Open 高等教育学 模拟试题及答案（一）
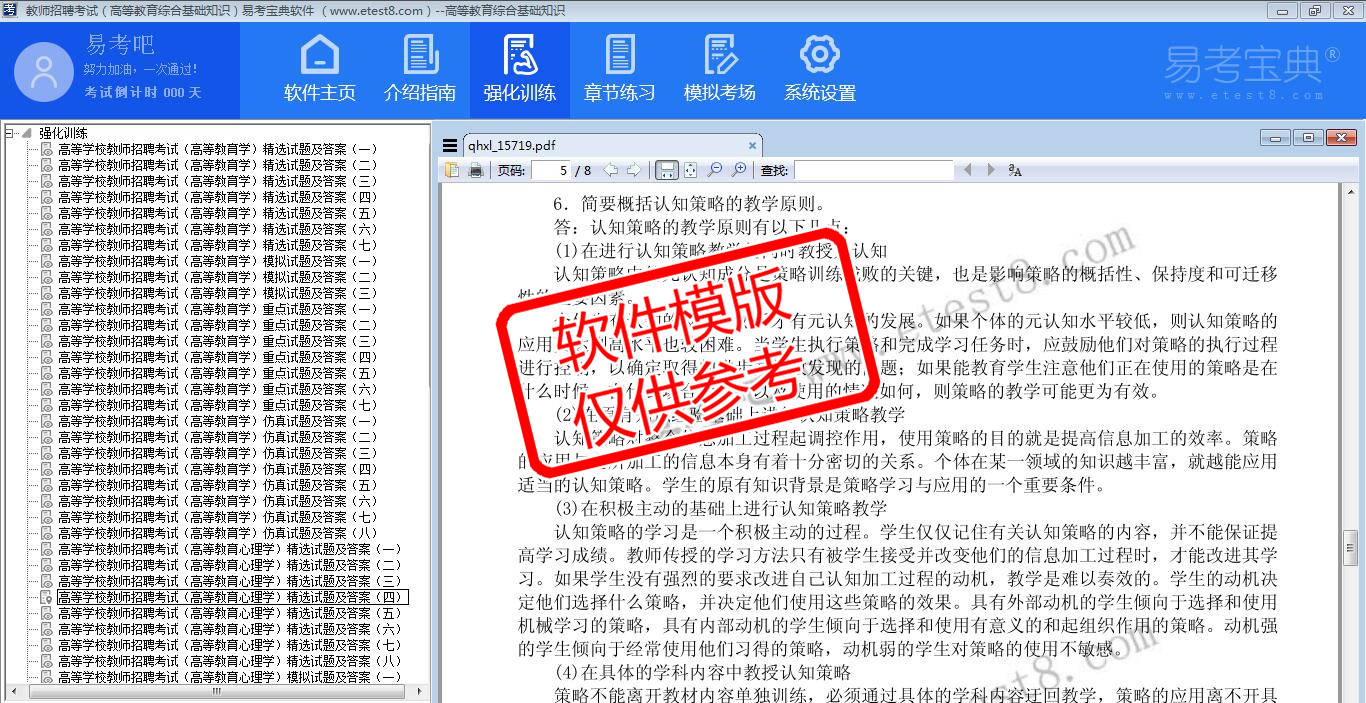The image size is (1366, 703). (x=218, y=261)
